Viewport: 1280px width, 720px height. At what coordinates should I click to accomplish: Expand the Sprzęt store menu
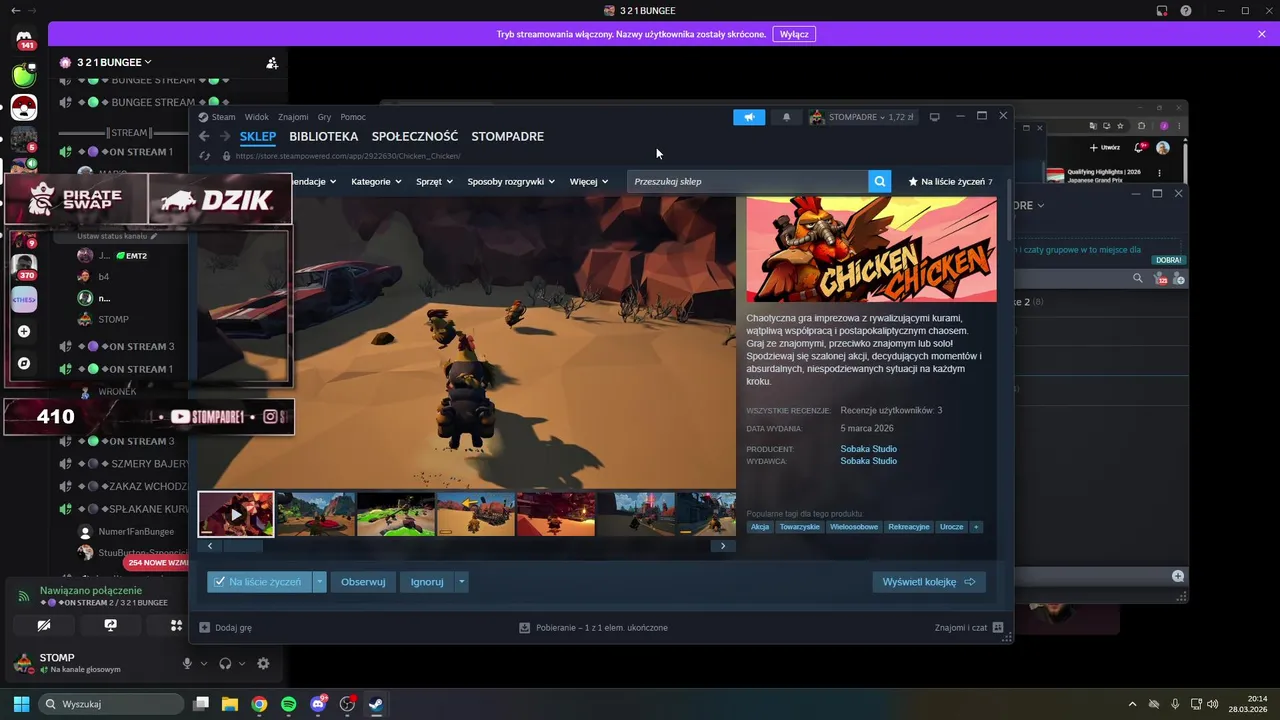434,181
